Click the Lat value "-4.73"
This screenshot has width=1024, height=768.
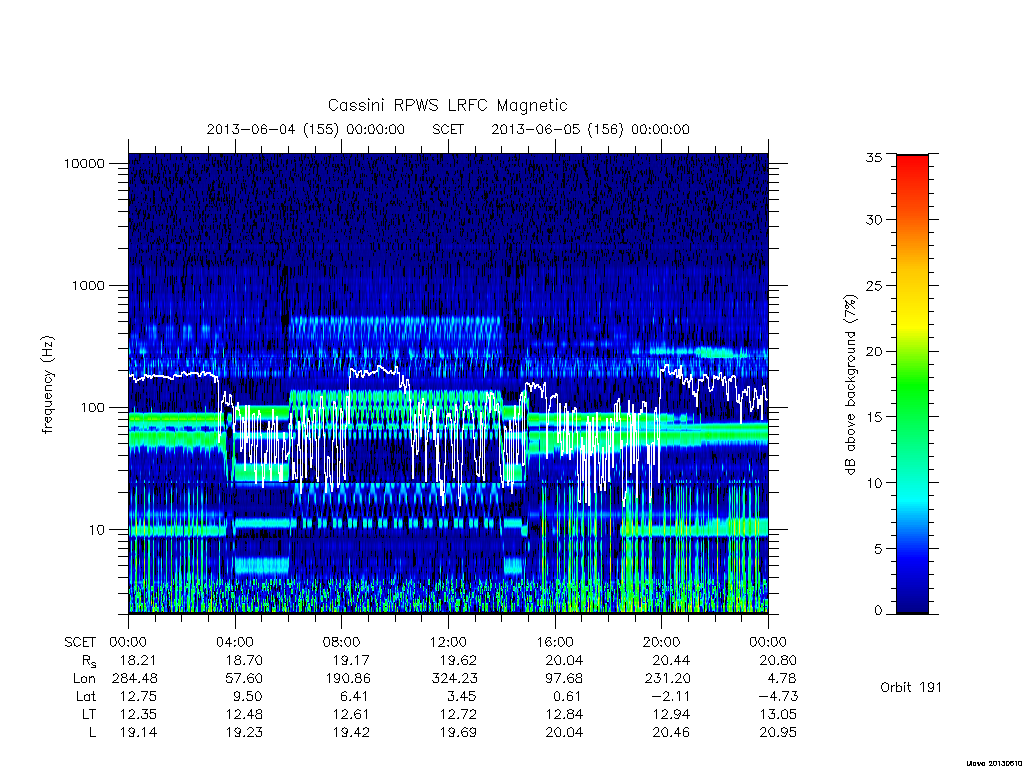[x=778, y=696]
